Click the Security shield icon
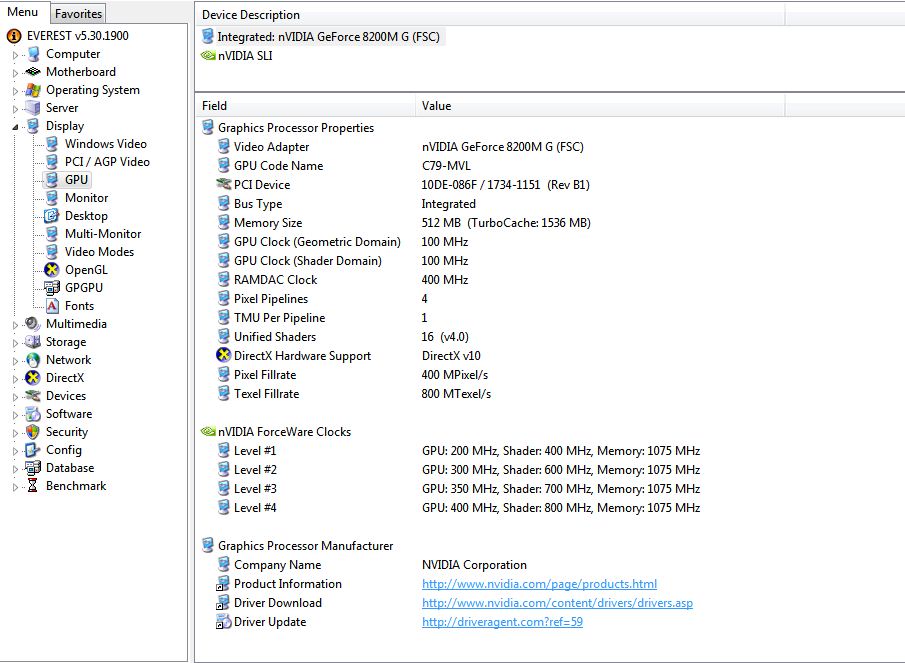Viewport: 905px width, 663px height. (33, 432)
